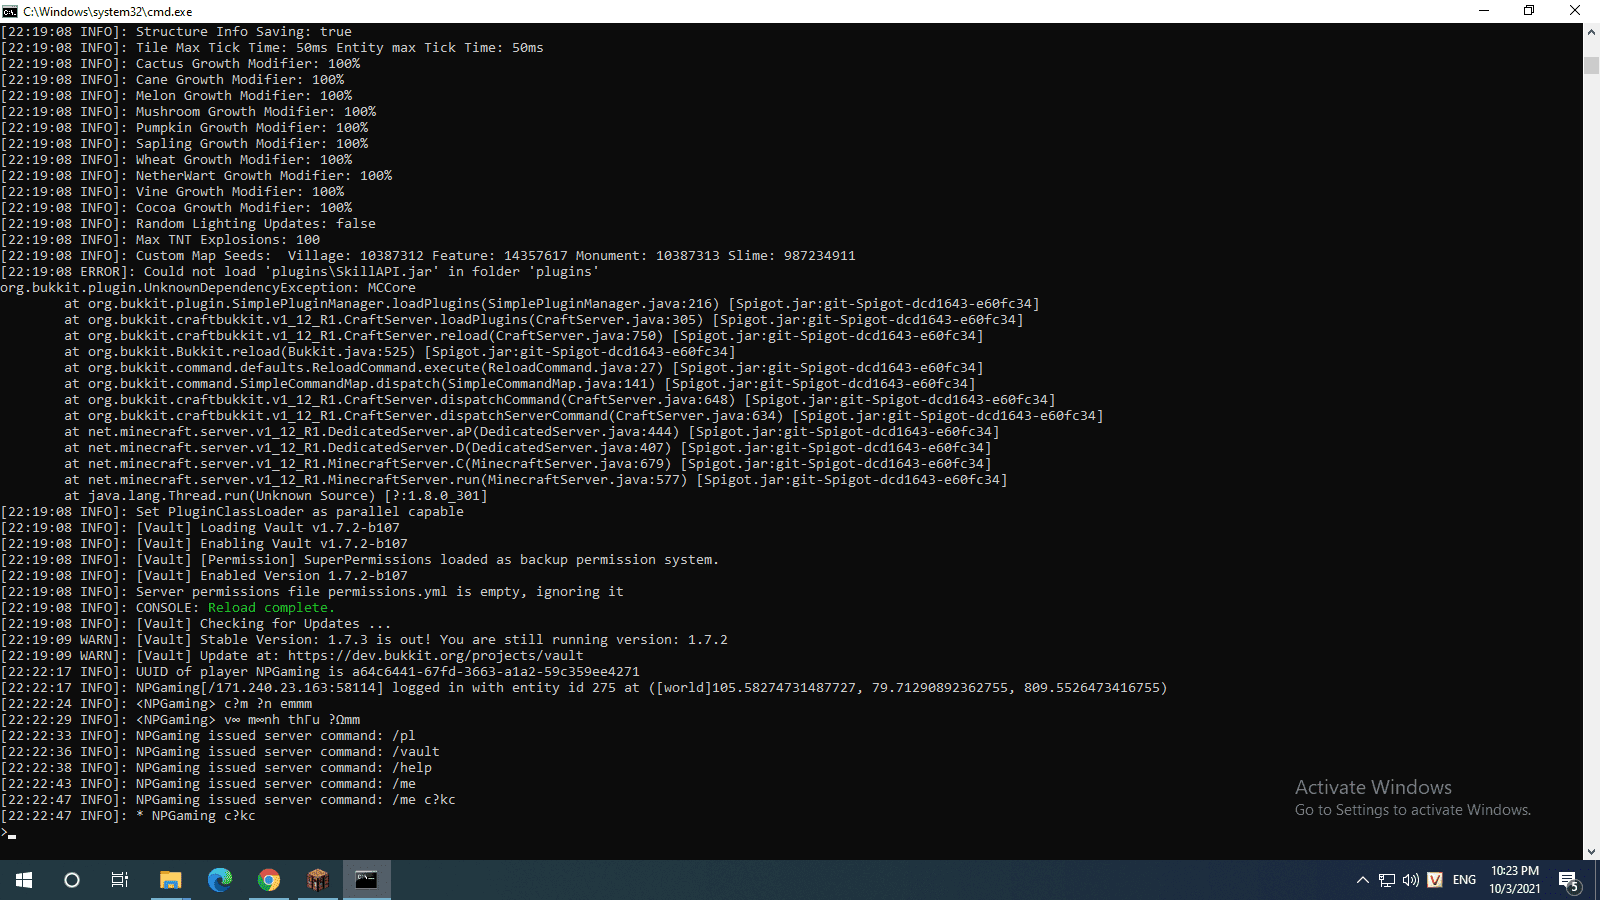Click the 'Cactus Growth Modifier: 100%' line

(180, 64)
